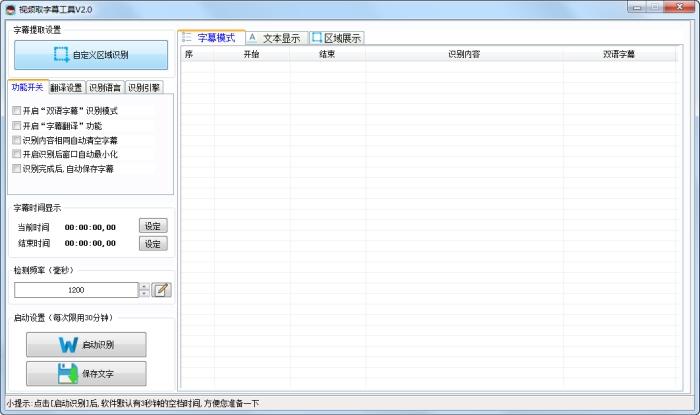Tick 开启识别后窗口自动最小化 checkbox

[x=17, y=154]
